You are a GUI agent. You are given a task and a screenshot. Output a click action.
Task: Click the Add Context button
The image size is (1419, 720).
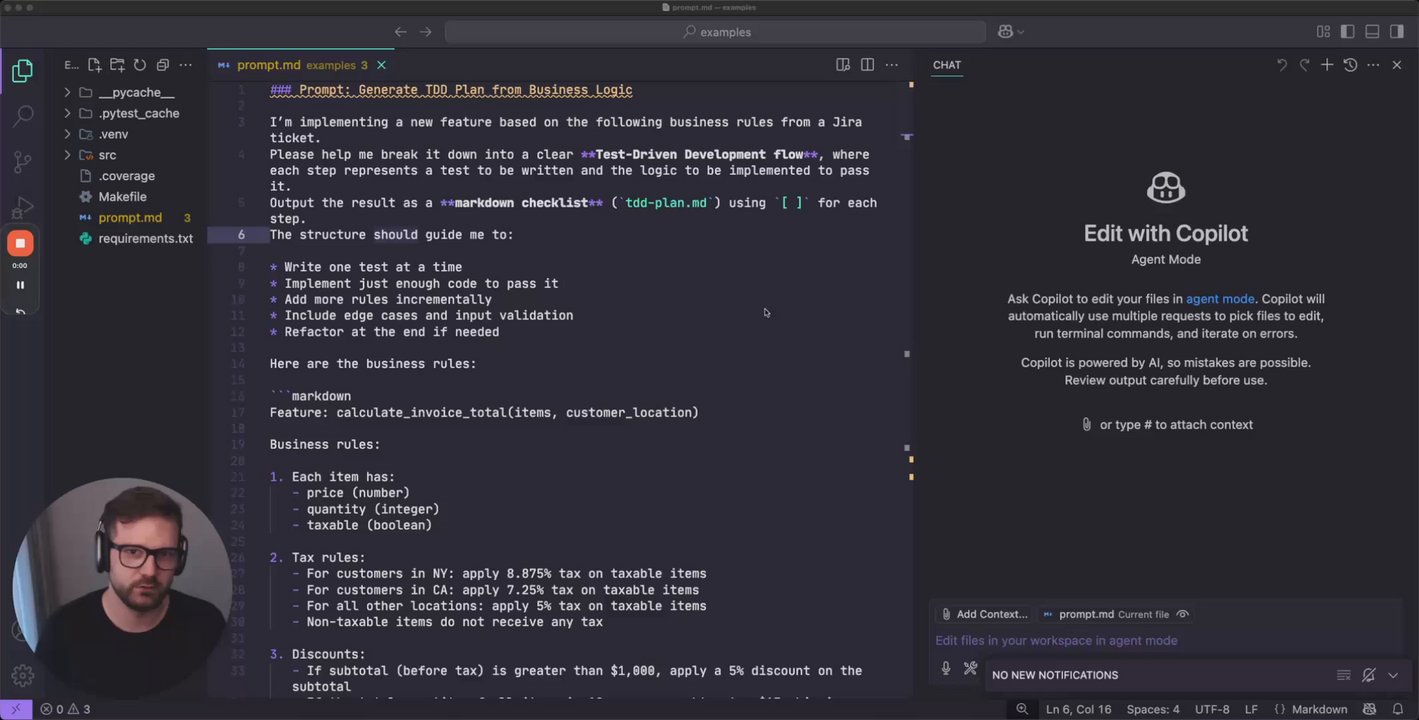(984, 614)
